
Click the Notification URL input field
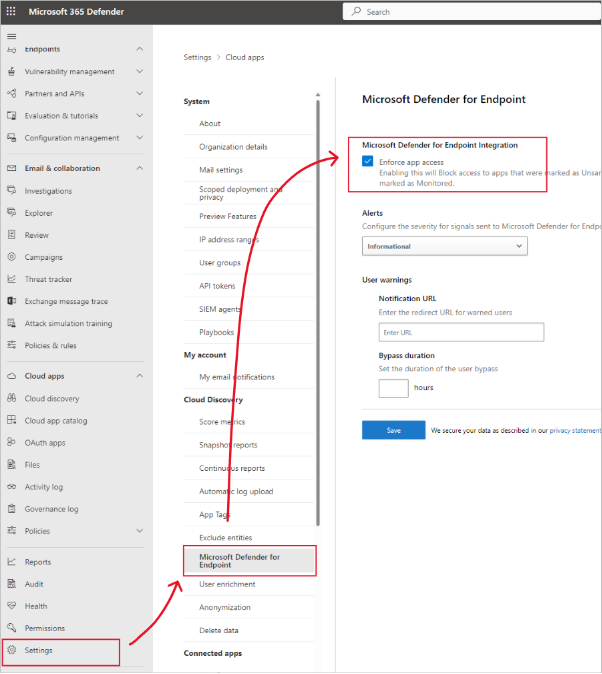click(461, 332)
